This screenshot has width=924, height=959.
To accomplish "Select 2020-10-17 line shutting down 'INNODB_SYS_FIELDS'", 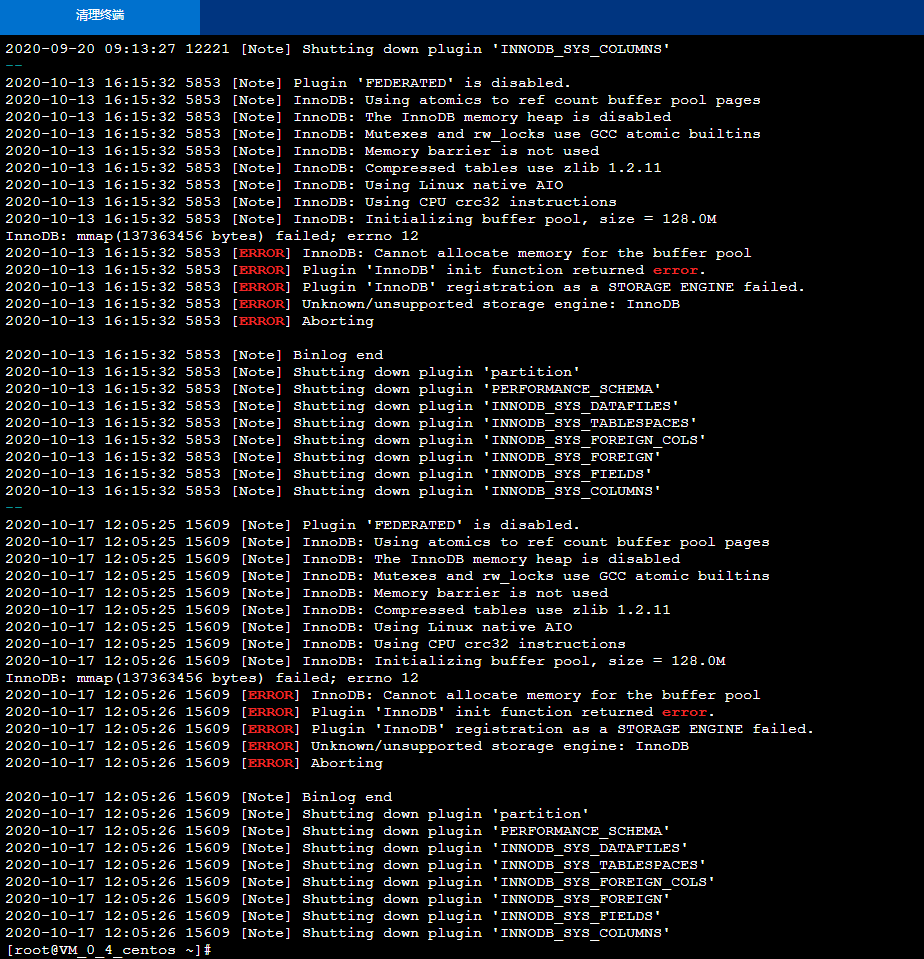I will pos(333,916).
